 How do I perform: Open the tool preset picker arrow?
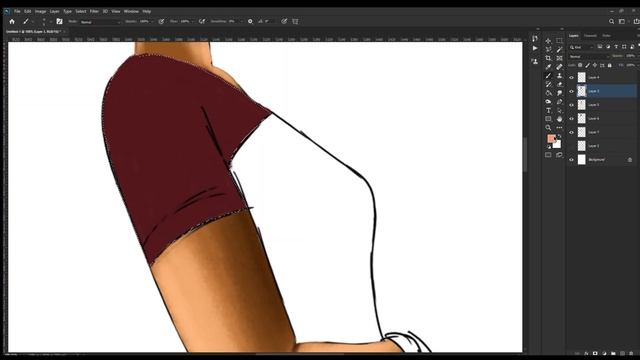pyautogui.click(x=33, y=21)
